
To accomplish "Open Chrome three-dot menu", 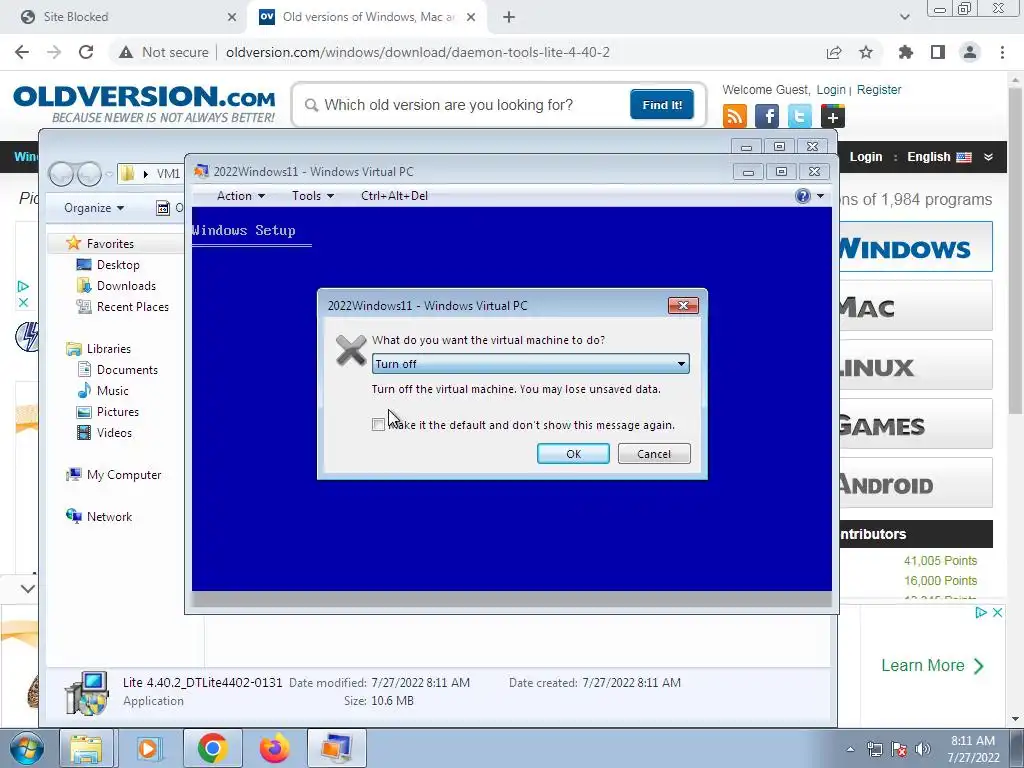I will click(x=1002, y=52).
